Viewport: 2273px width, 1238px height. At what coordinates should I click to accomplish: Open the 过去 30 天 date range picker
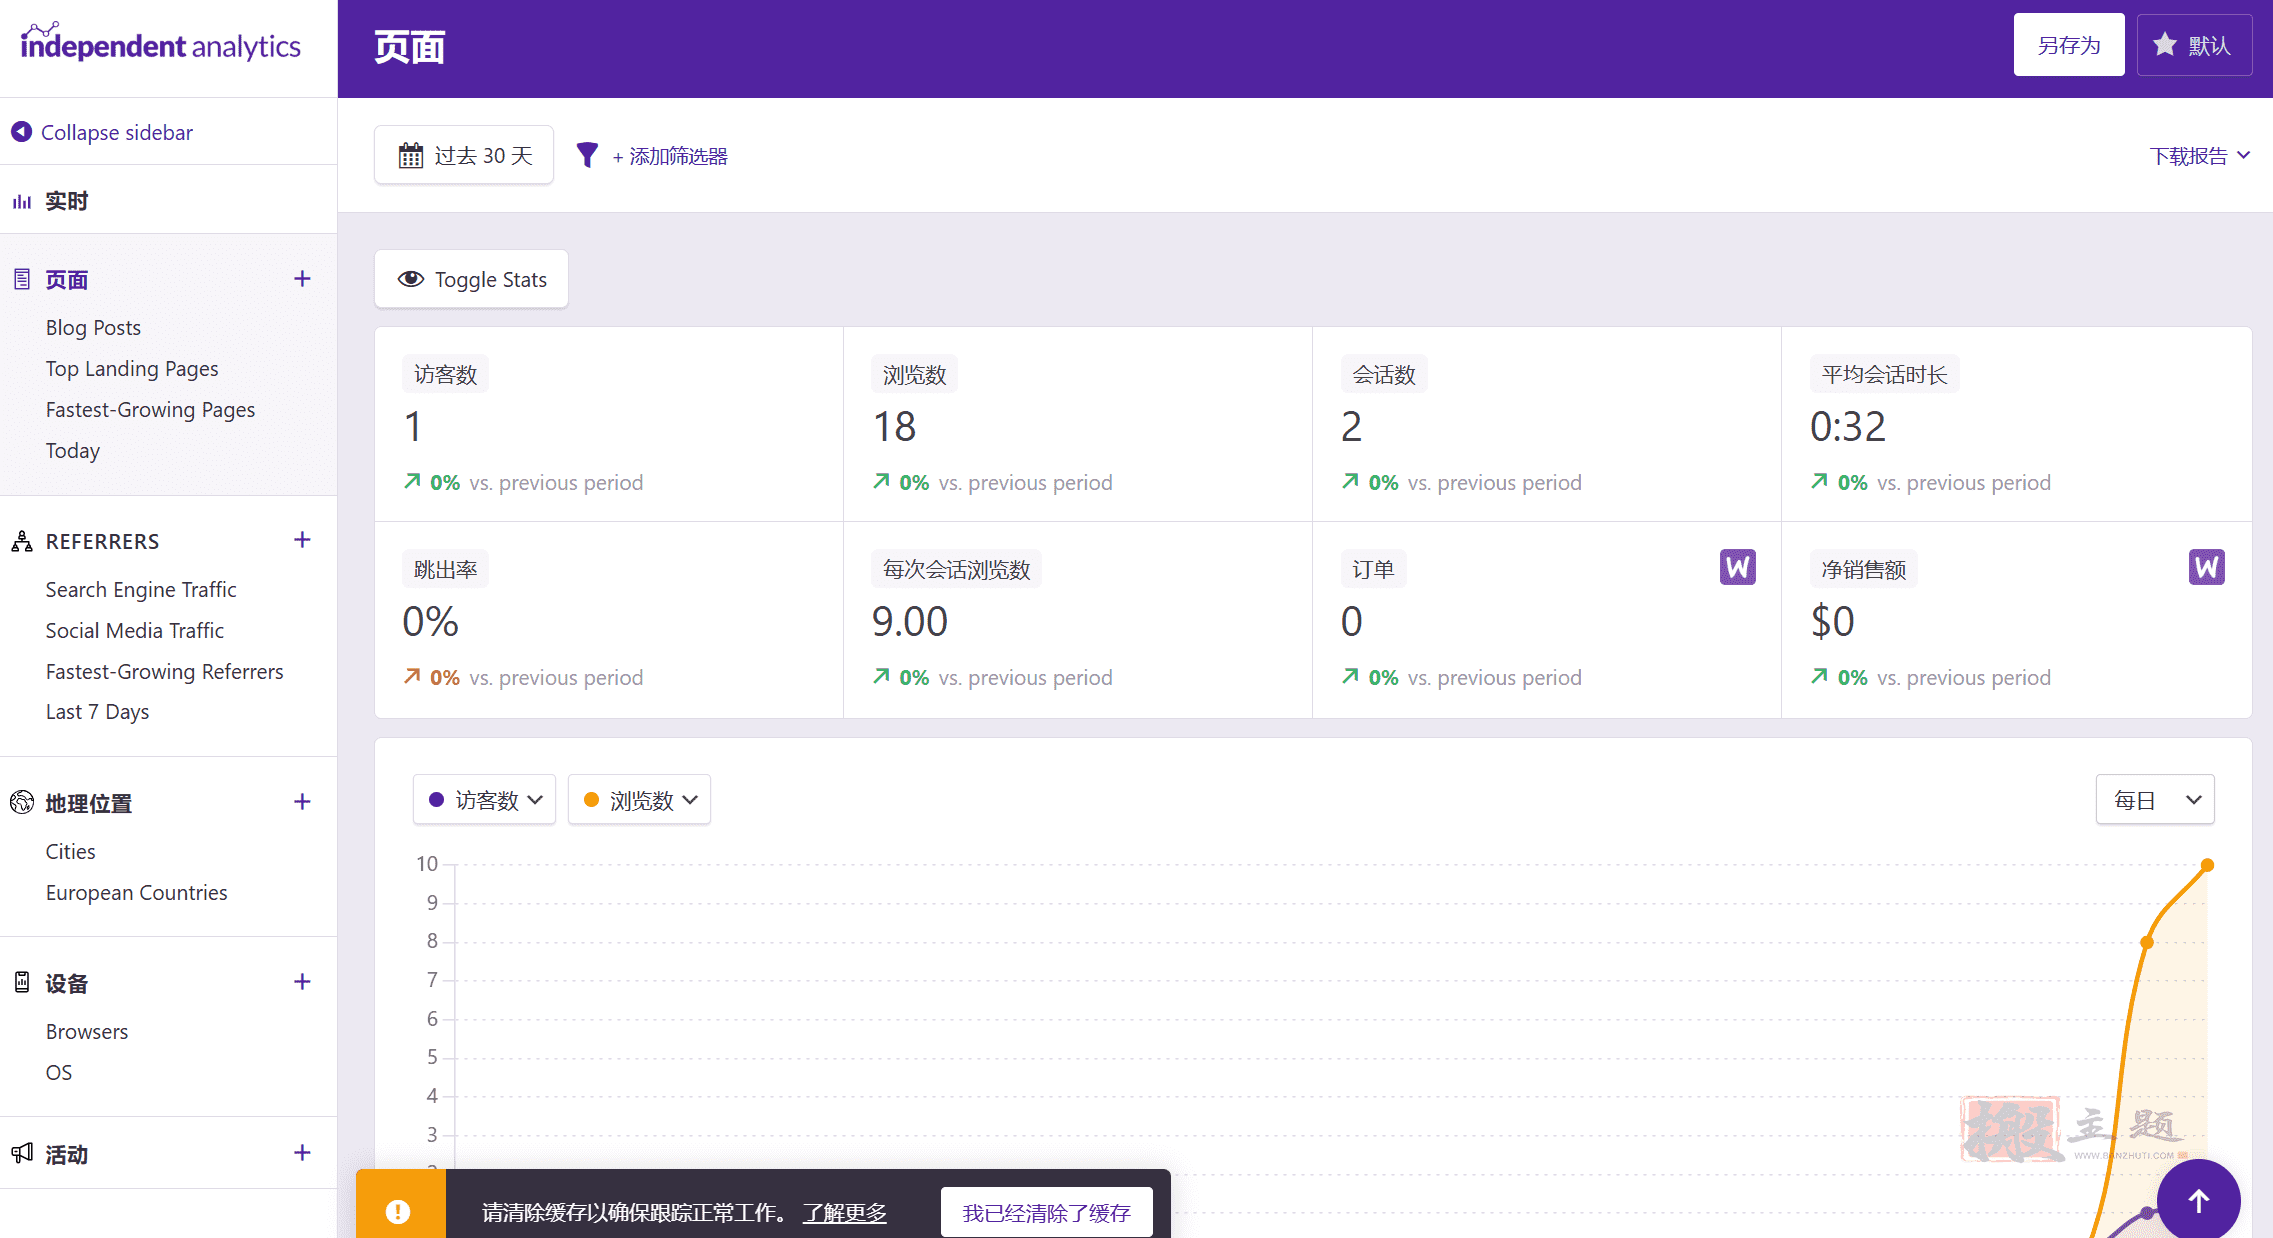pos(464,155)
